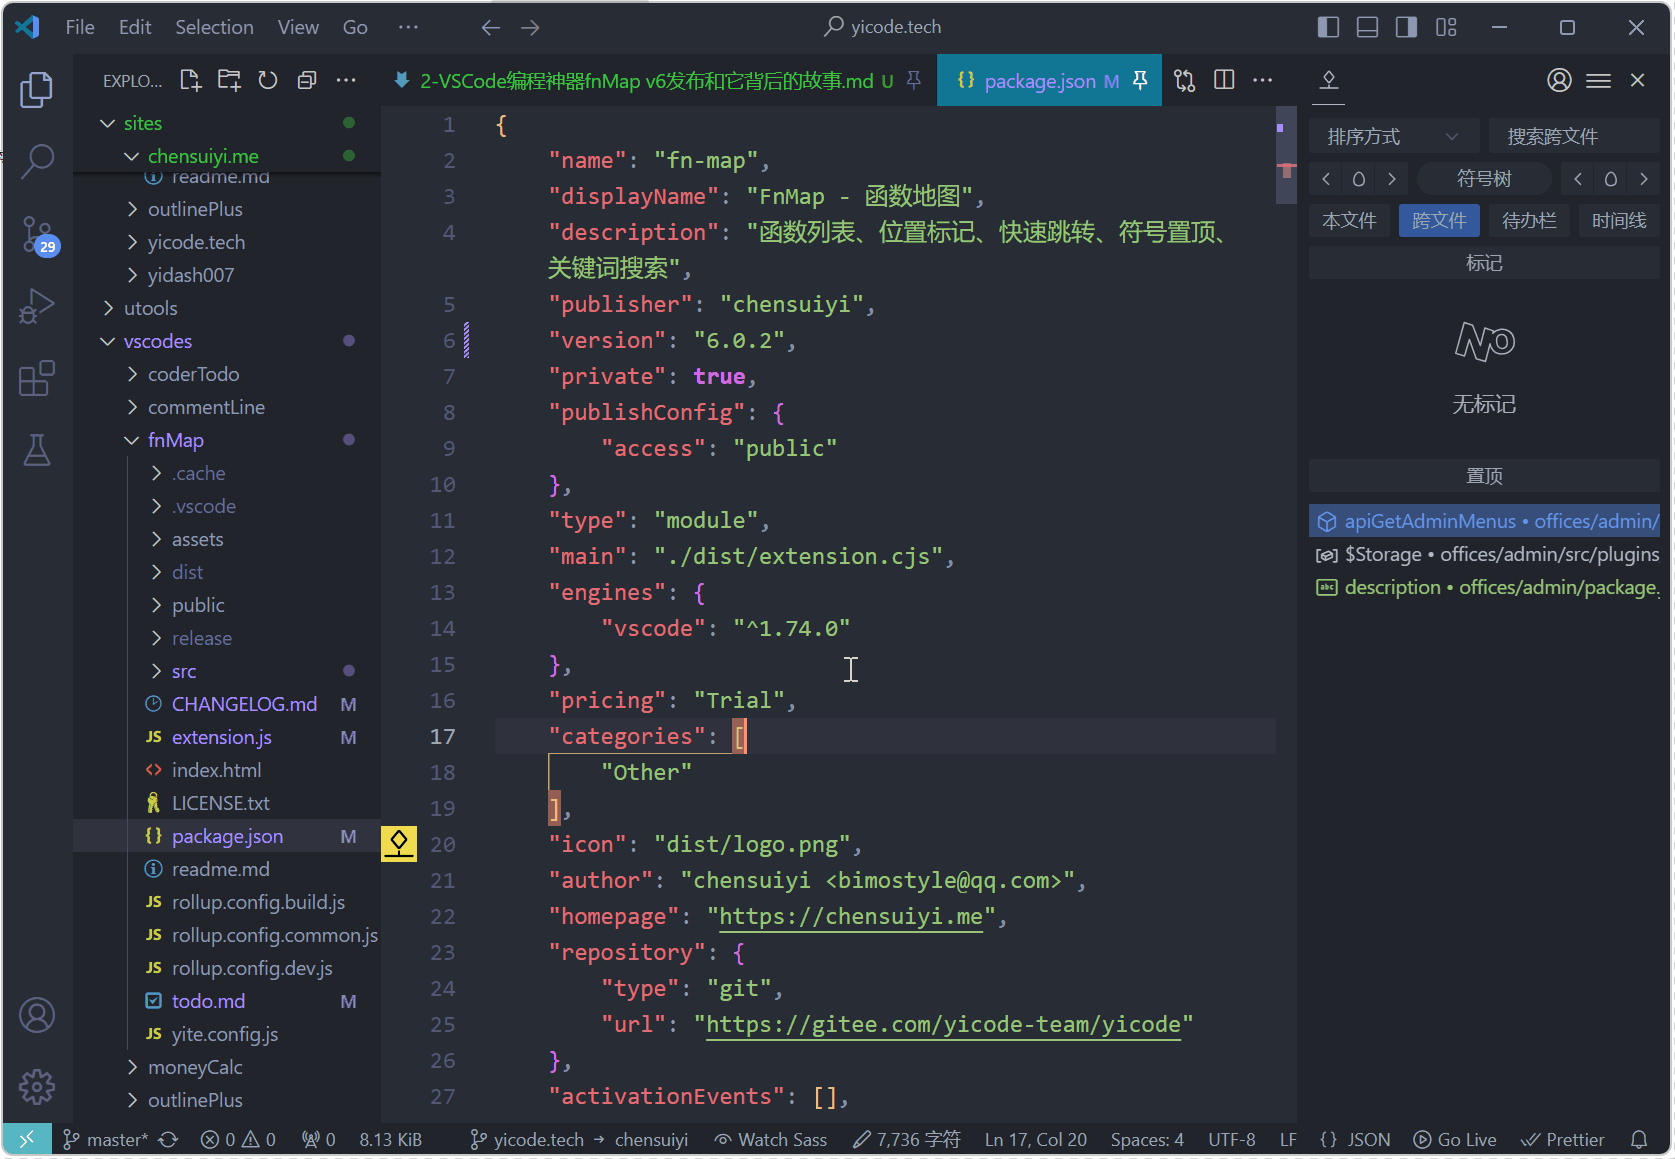Open the Explorer view in the activity bar
The height and width of the screenshot is (1159, 1675).
(x=37, y=90)
